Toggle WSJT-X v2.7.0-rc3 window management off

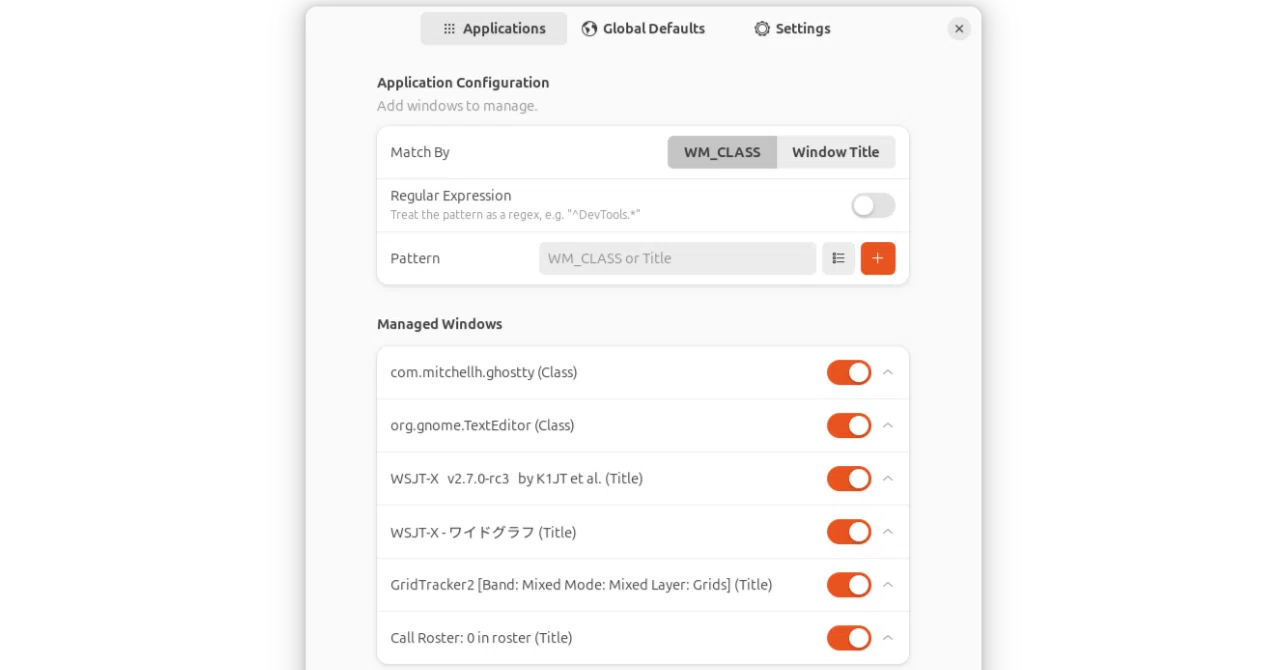point(849,478)
